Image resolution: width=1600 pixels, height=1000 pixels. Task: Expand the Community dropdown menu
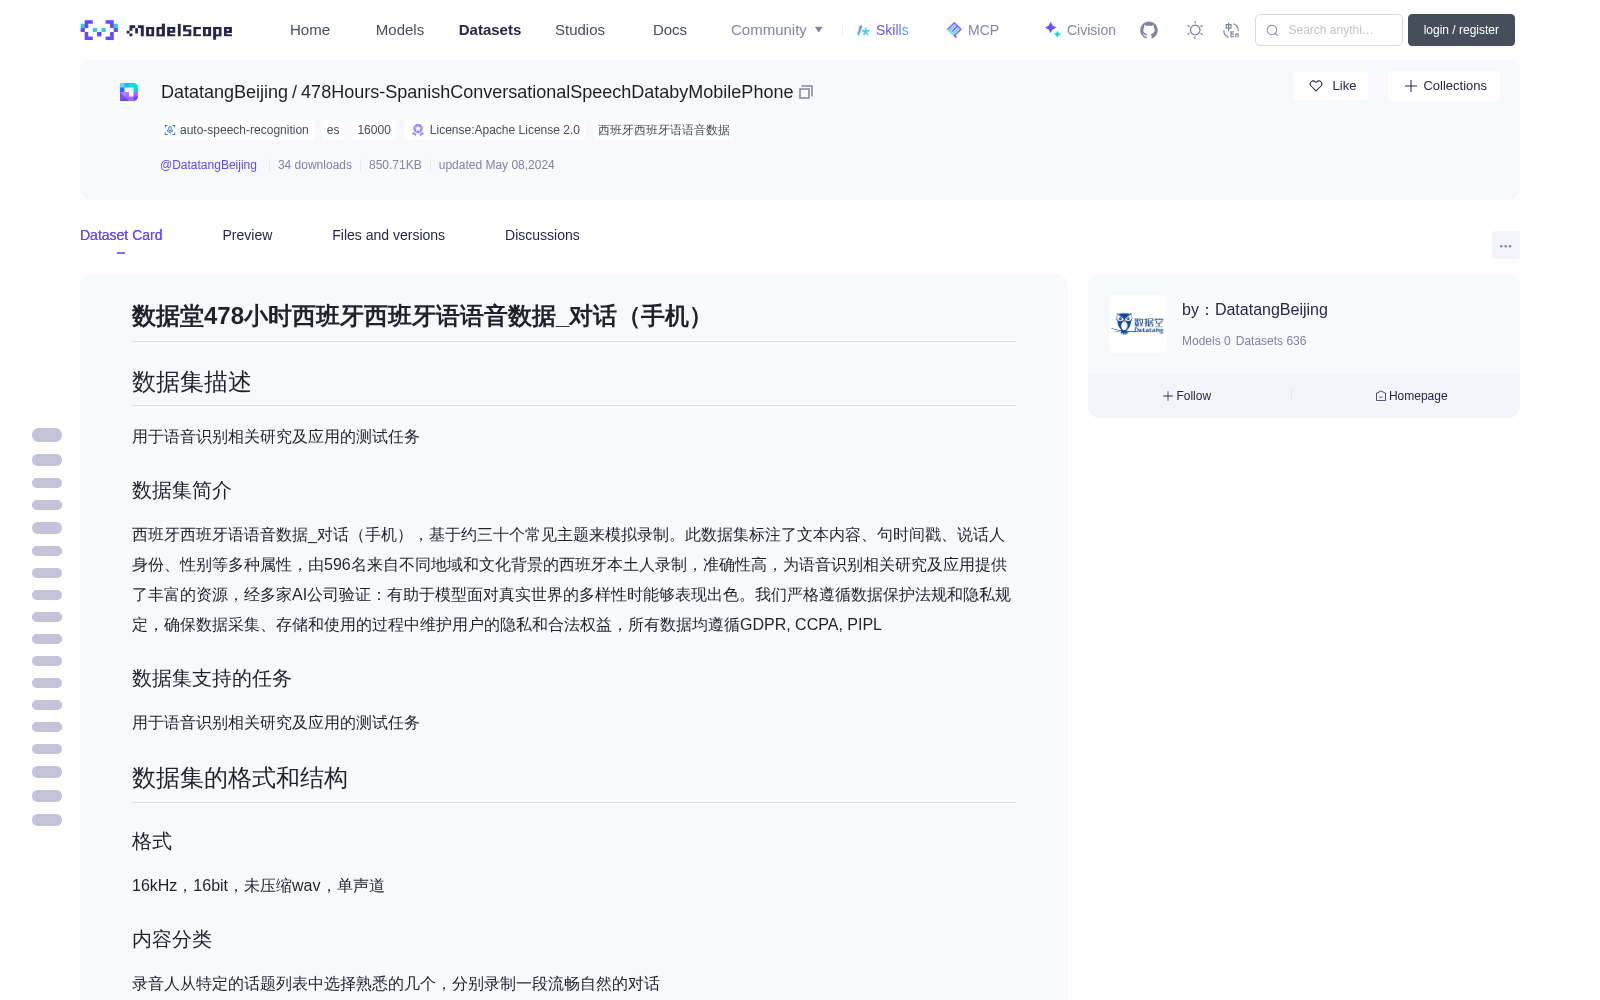777,30
